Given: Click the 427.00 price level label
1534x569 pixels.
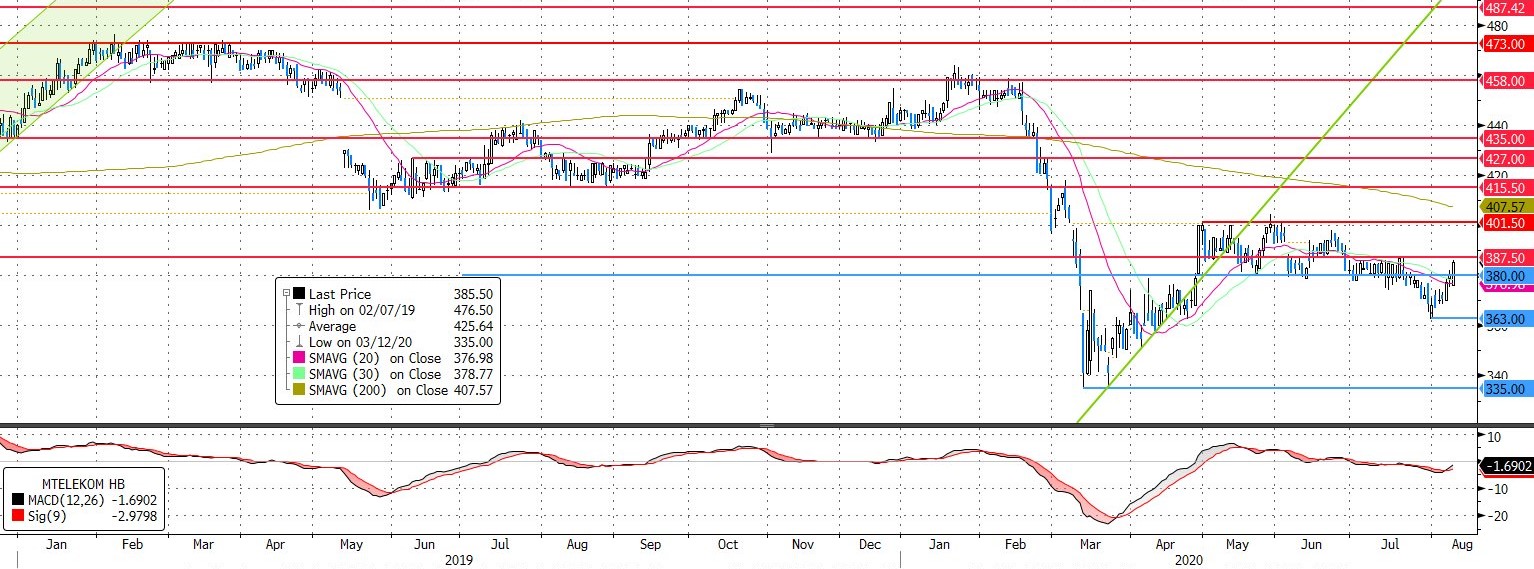Looking at the screenshot, I should pyautogui.click(x=1506, y=159).
